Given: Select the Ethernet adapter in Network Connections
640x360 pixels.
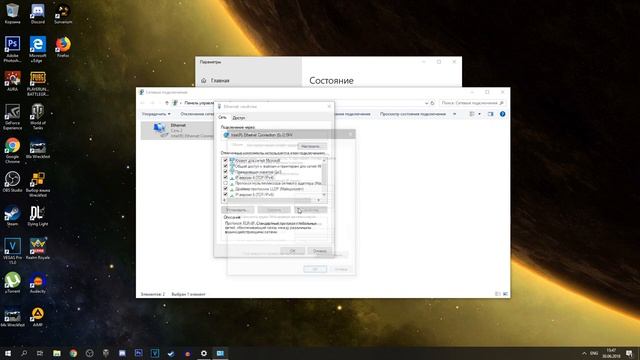Looking at the screenshot, I should pyautogui.click(x=178, y=130).
